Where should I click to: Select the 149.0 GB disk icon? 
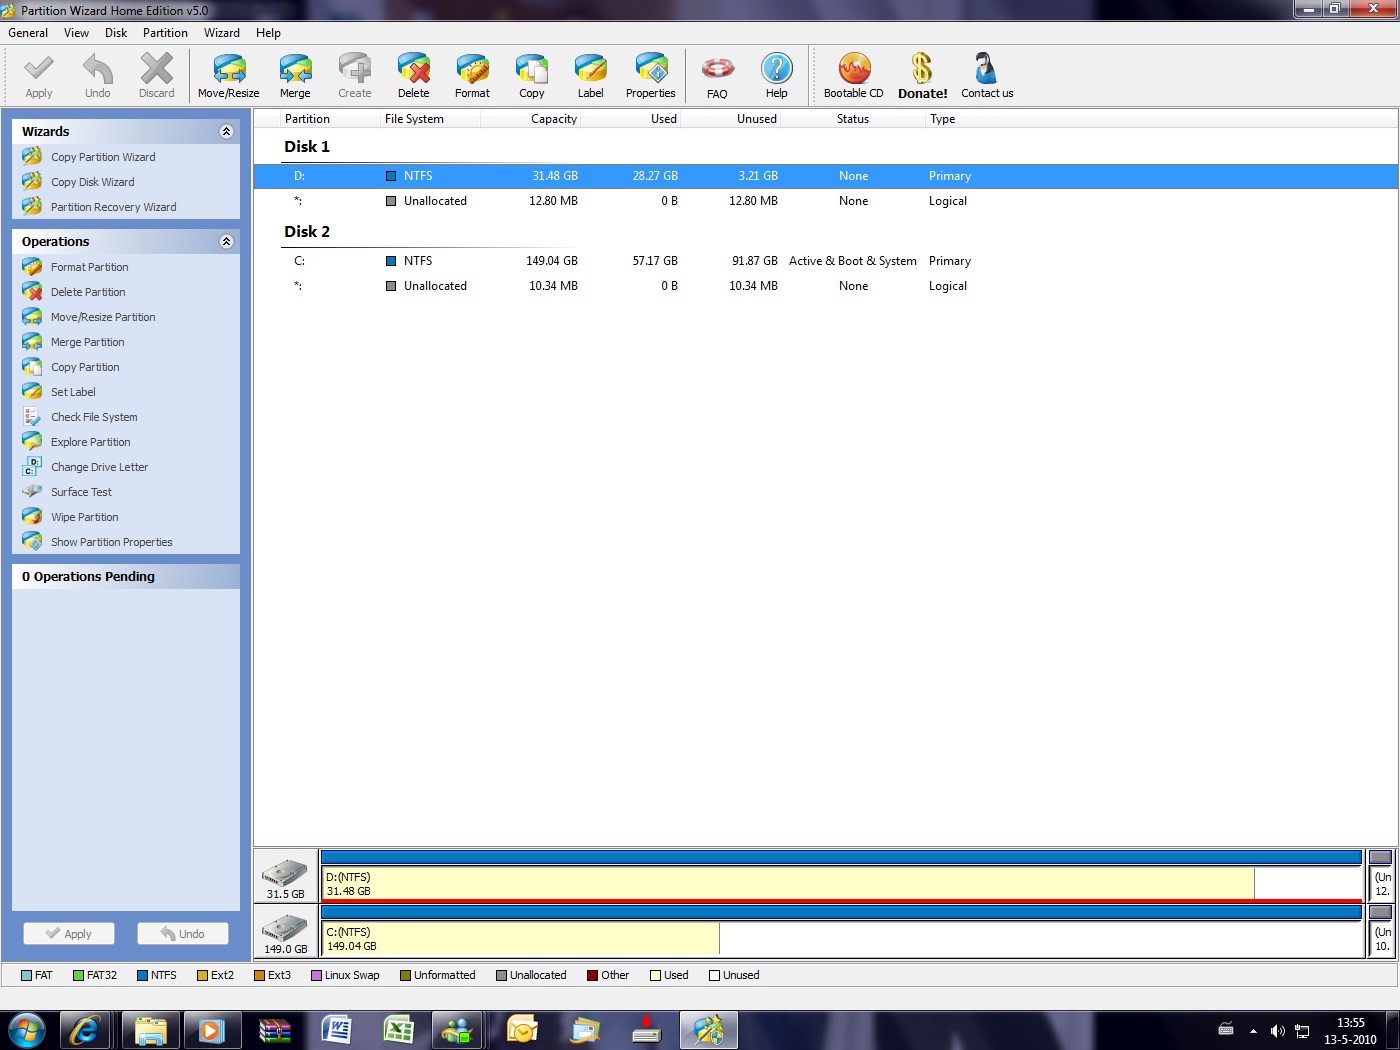pyautogui.click(x=285, y=932)
